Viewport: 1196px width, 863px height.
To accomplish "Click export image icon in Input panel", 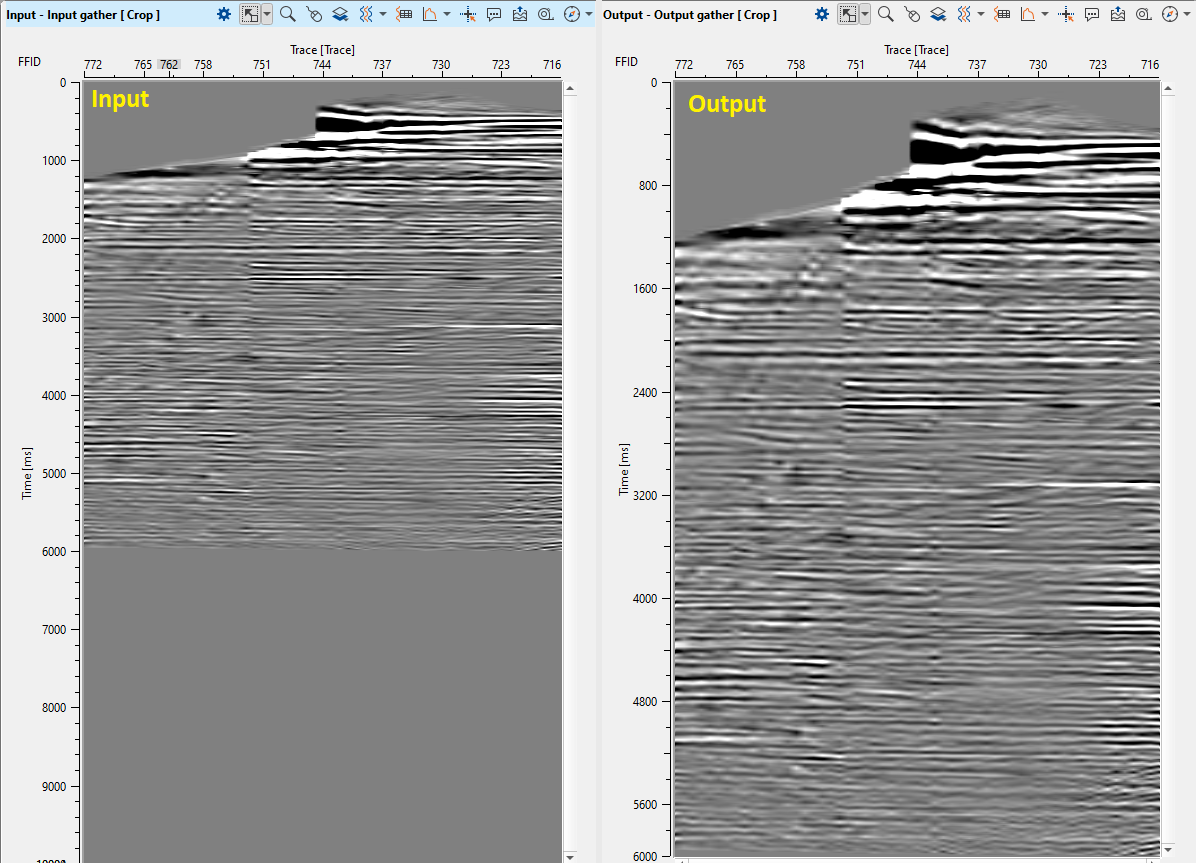I will point(519,14).
